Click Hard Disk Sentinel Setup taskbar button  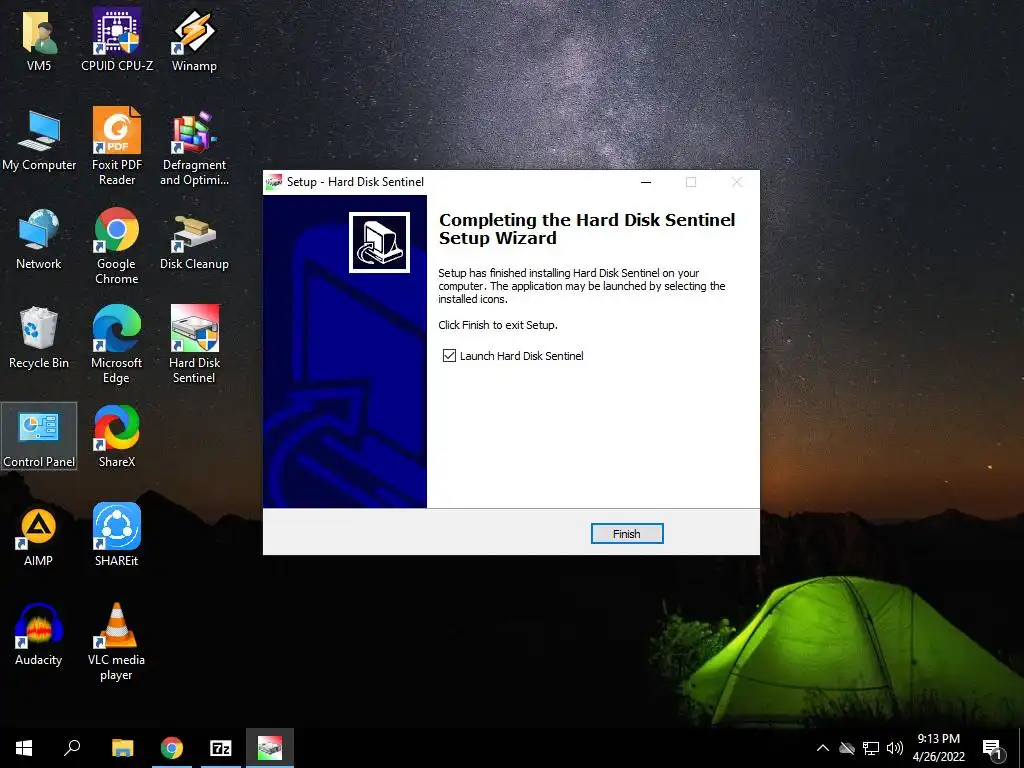click(x=270, y=748)
